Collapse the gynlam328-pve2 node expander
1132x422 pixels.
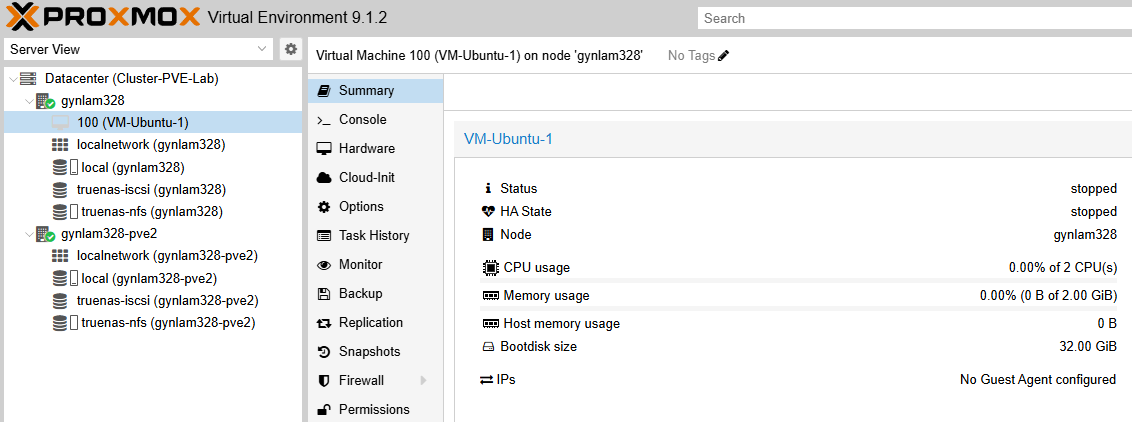29,234
